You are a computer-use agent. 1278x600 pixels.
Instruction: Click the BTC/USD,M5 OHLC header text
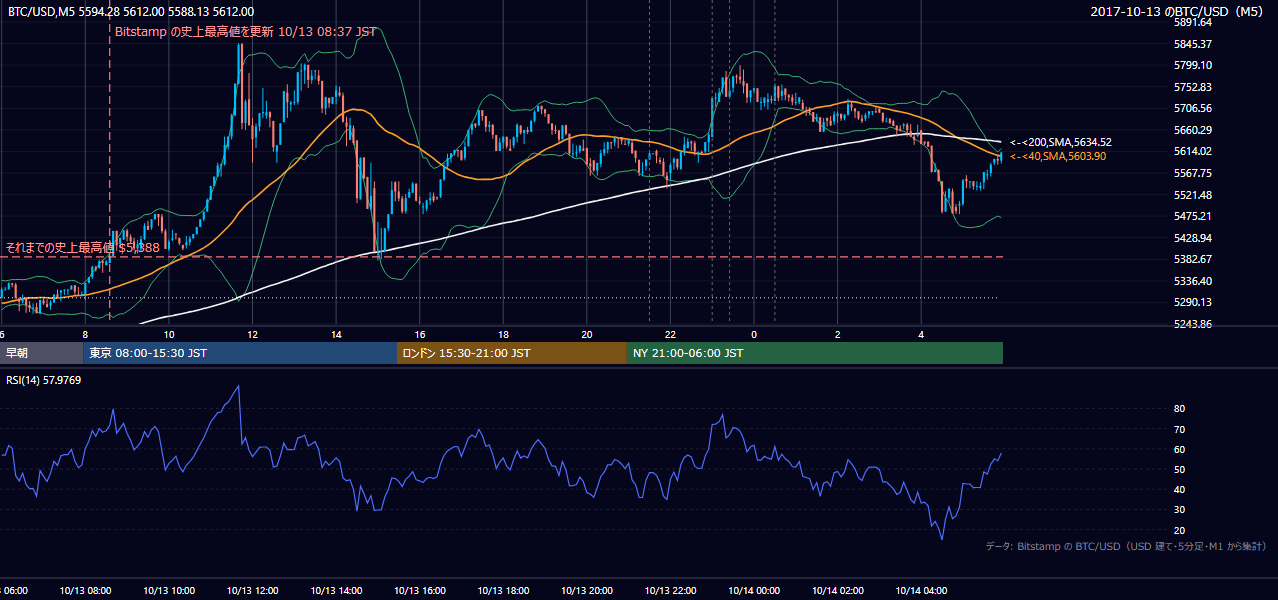130,11
